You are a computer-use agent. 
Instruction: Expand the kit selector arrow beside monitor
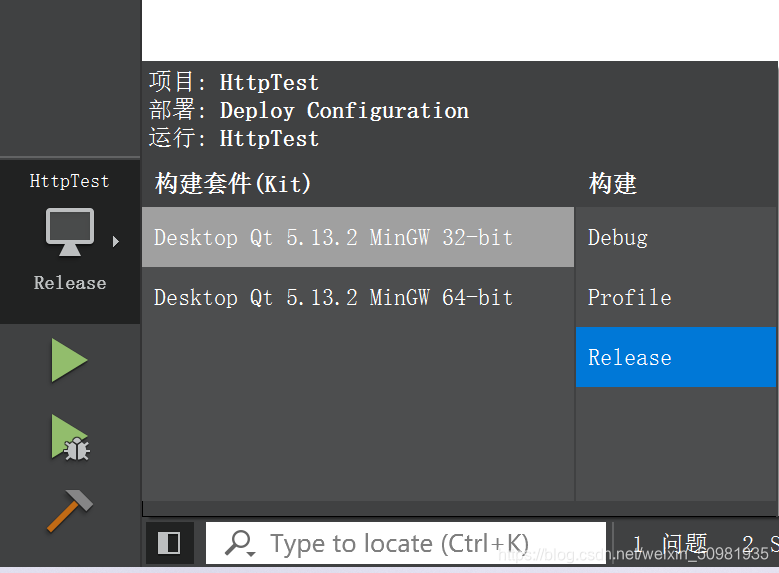click(x=116, y=242)
